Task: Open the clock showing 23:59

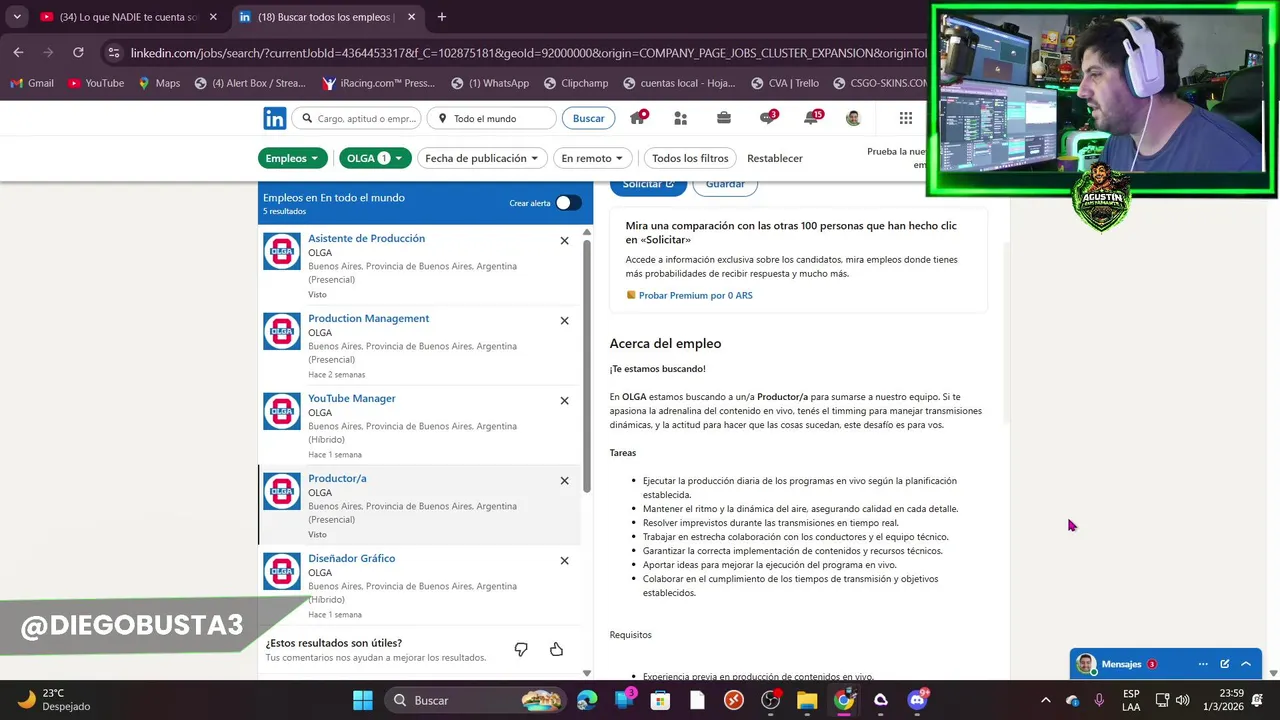Action: coord(1222,700)
